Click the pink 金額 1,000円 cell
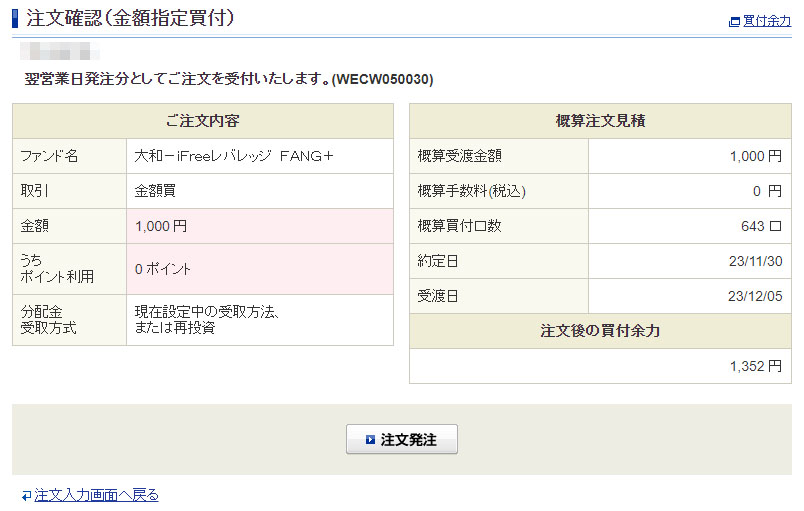 pos(260,226)
